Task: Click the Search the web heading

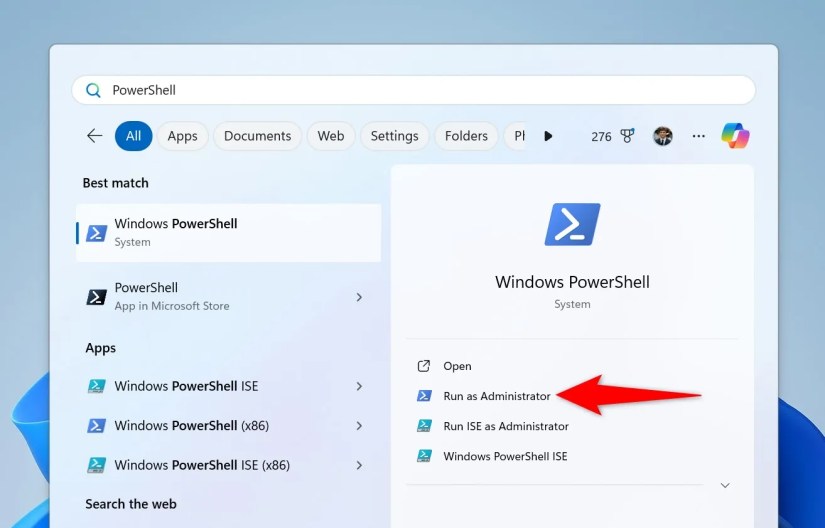Action: click(x=131, y=504)
